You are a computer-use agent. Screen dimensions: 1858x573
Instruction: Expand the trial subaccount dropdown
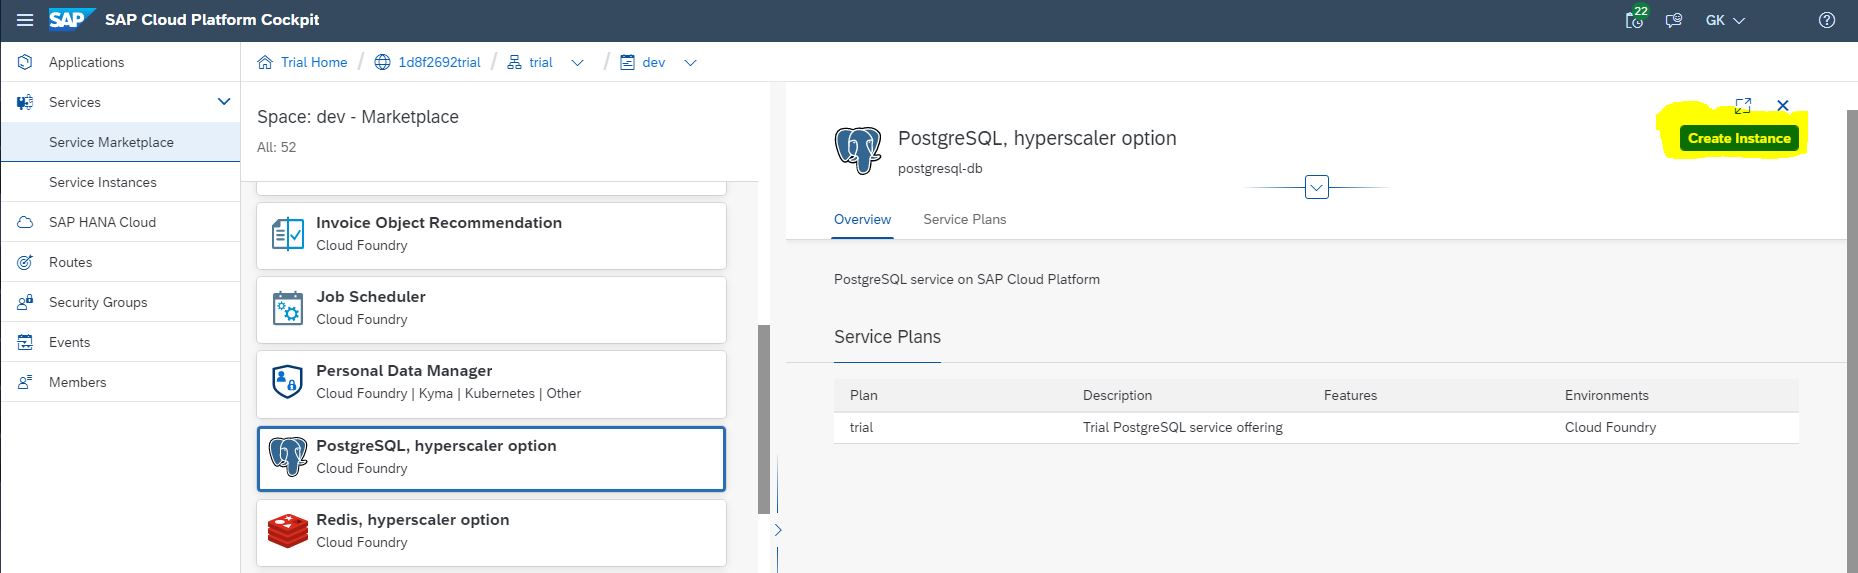577,63
